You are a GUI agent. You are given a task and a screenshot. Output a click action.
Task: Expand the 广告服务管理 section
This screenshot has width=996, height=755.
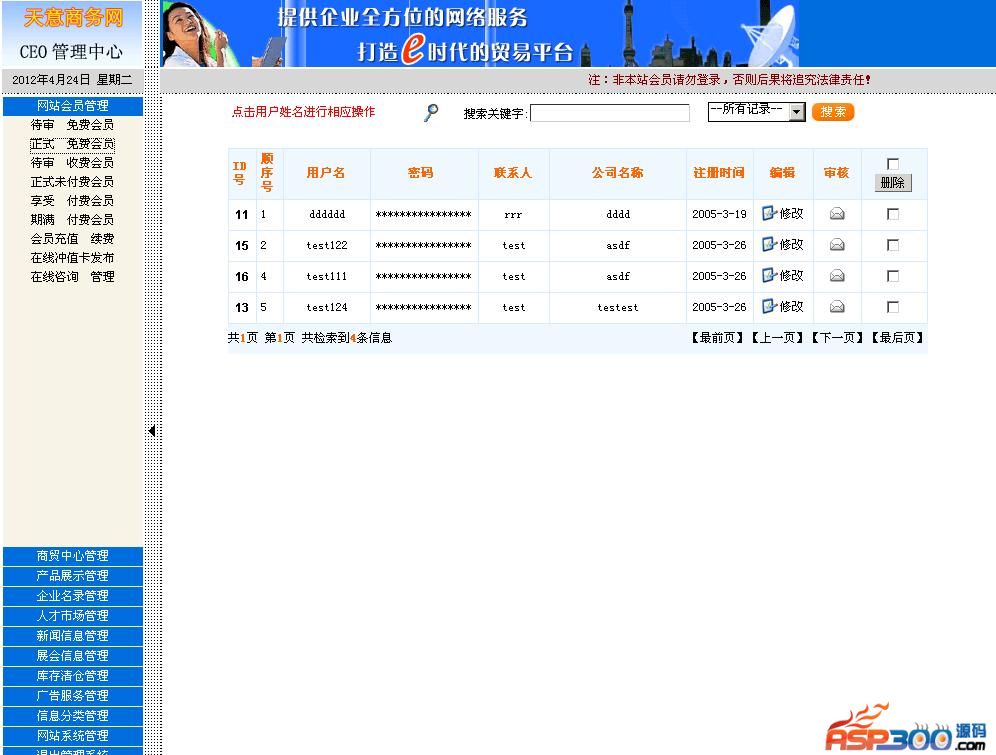pos(72,696)
